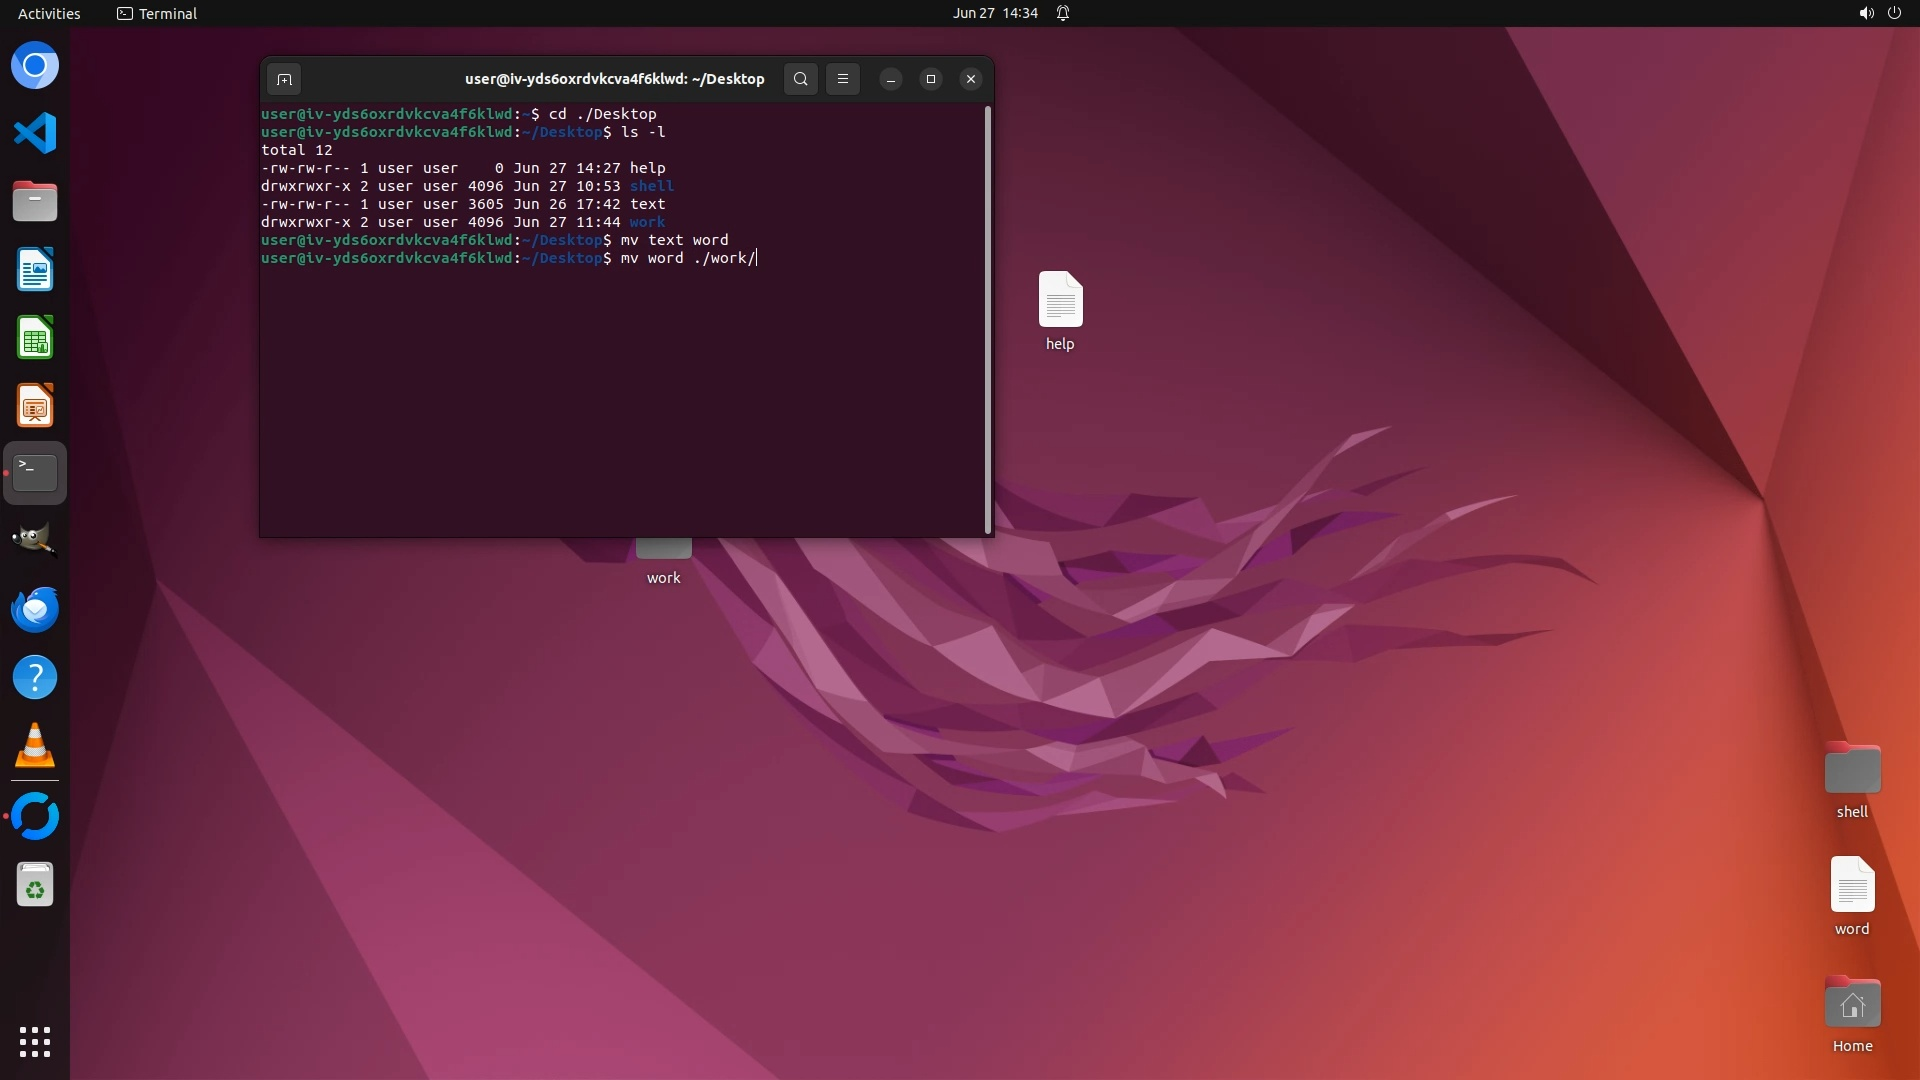This screenshot has height=1080, width=1920.
Task: Open power menu in top bar
Action: pyautogui.click(x=1894, y=13)
